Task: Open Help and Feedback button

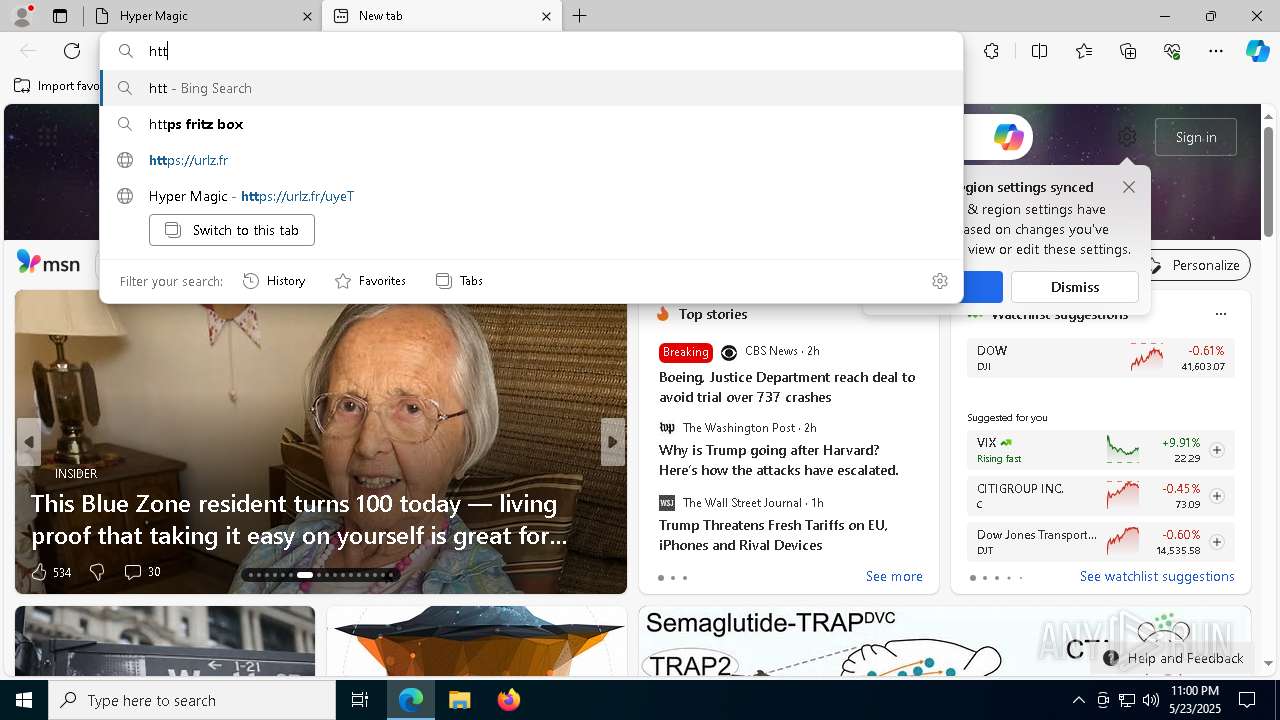Action: coord(1174,658)
